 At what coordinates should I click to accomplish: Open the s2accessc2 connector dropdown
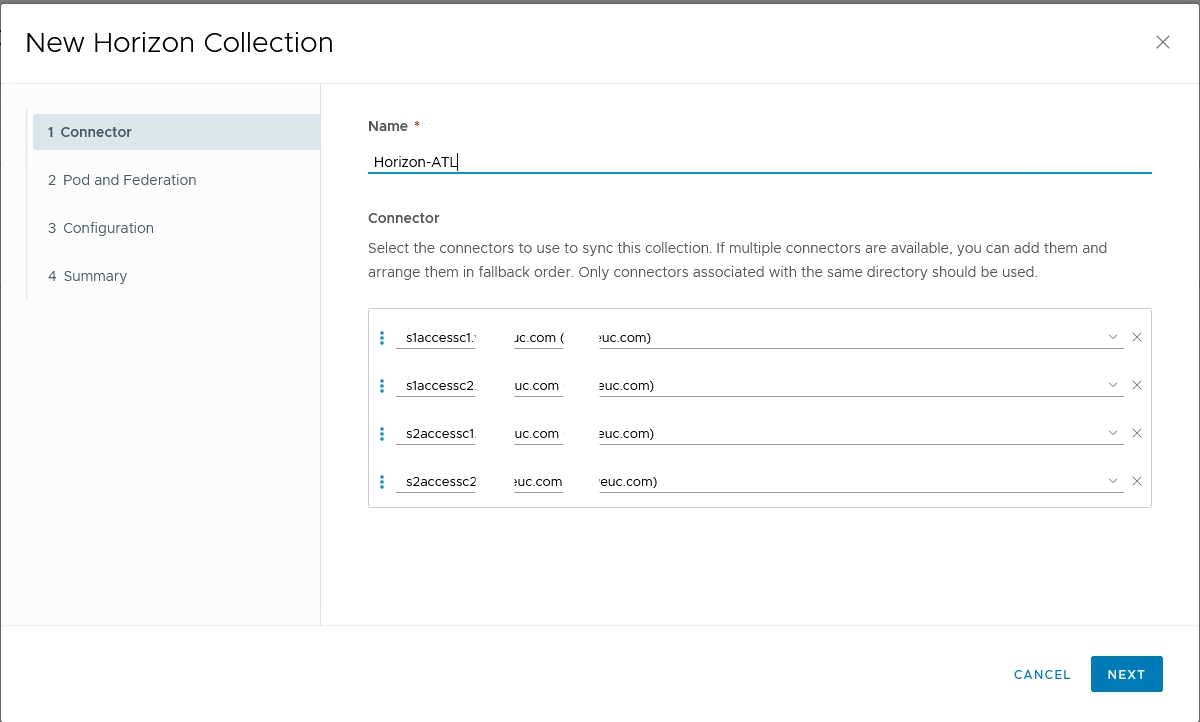1113,482
